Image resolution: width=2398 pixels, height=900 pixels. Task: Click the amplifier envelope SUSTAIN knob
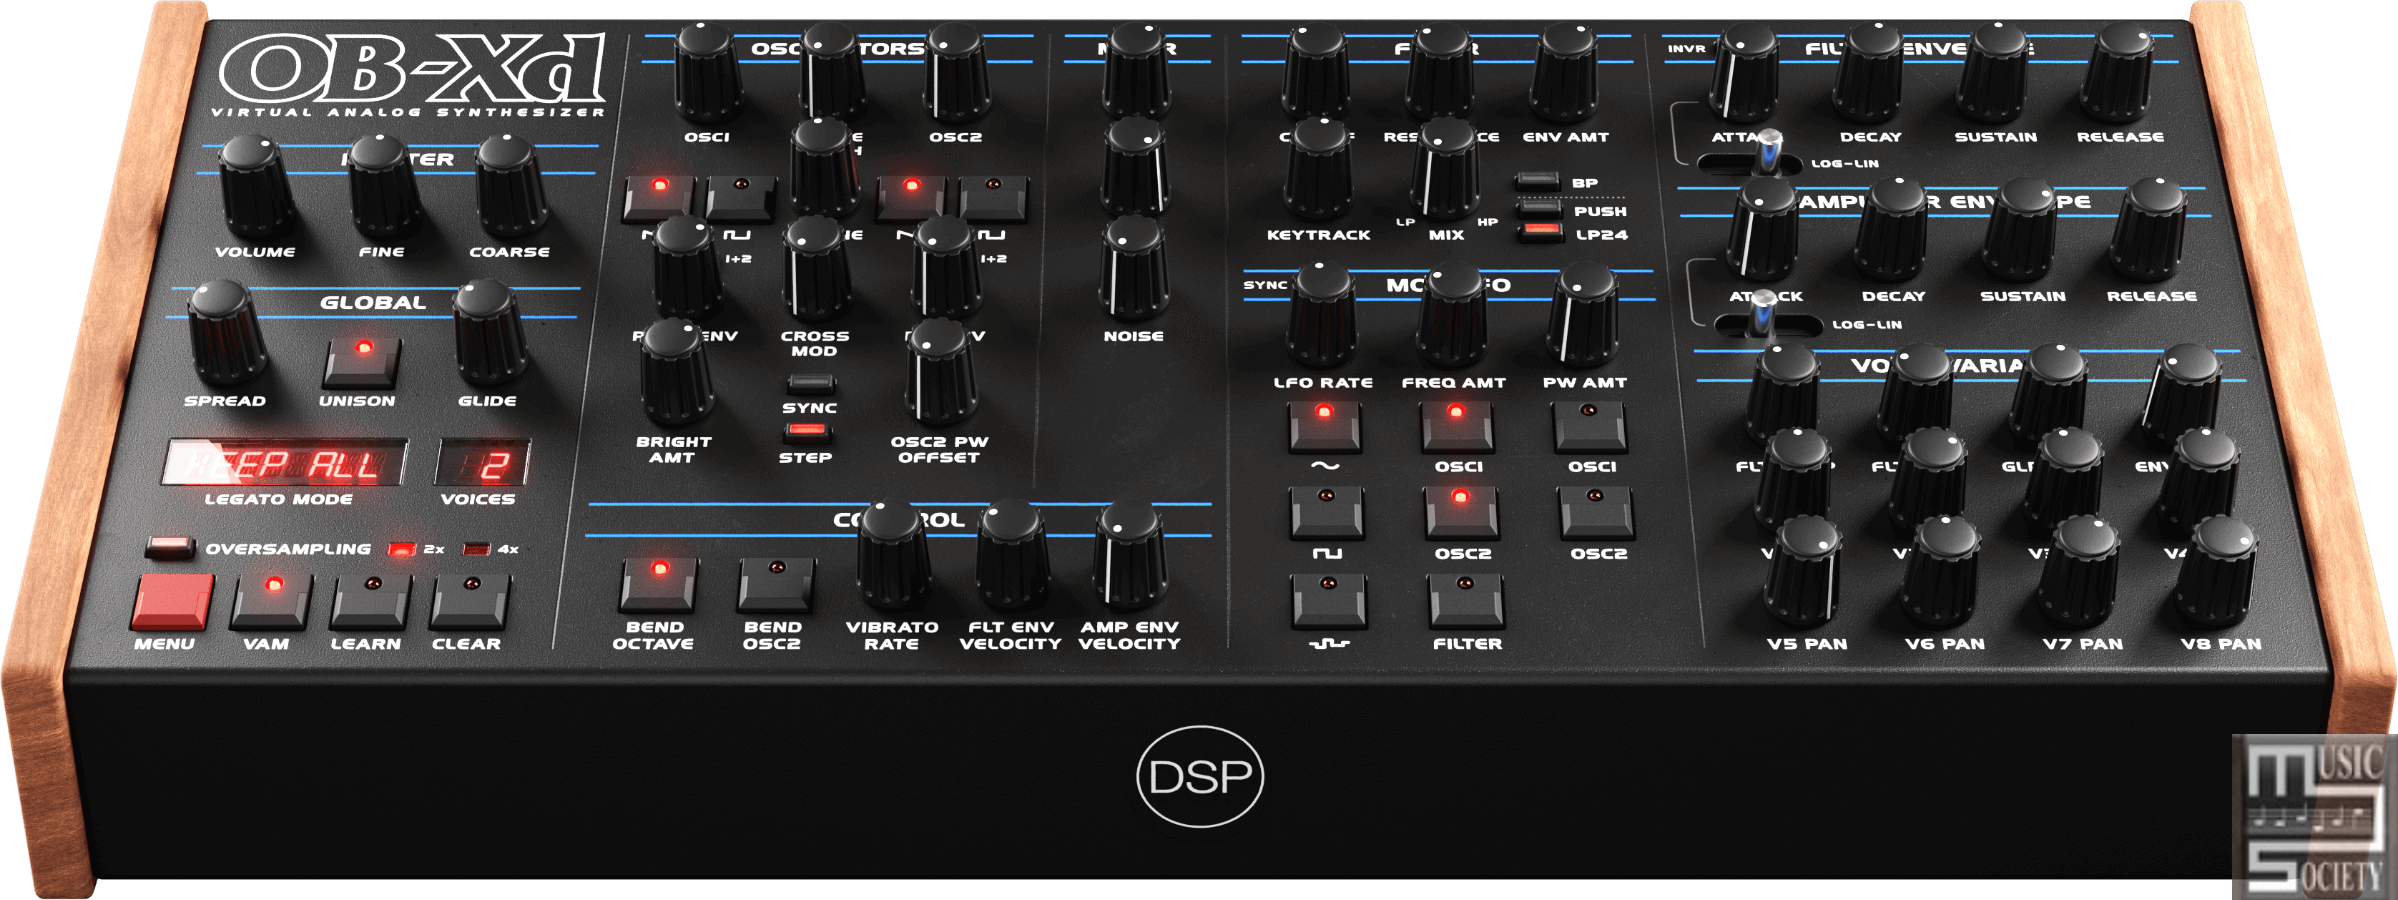(2021, 229)
